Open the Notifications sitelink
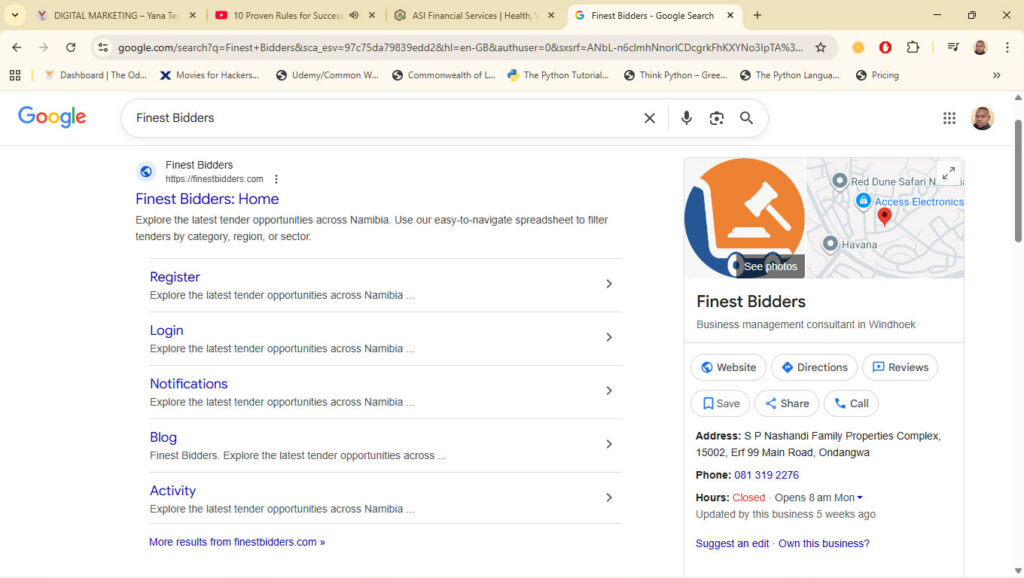This screenshot has height=578, width=1024. click(x=189, y=384)
